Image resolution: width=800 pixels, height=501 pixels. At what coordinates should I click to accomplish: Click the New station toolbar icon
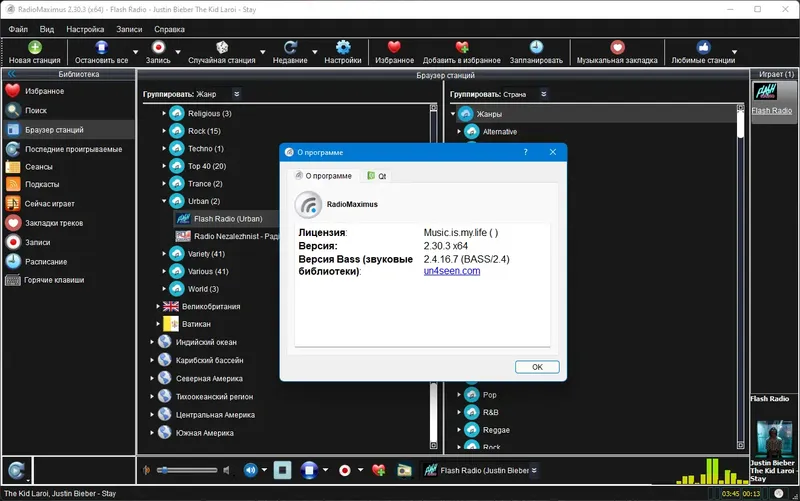click(x=35, y=47)
